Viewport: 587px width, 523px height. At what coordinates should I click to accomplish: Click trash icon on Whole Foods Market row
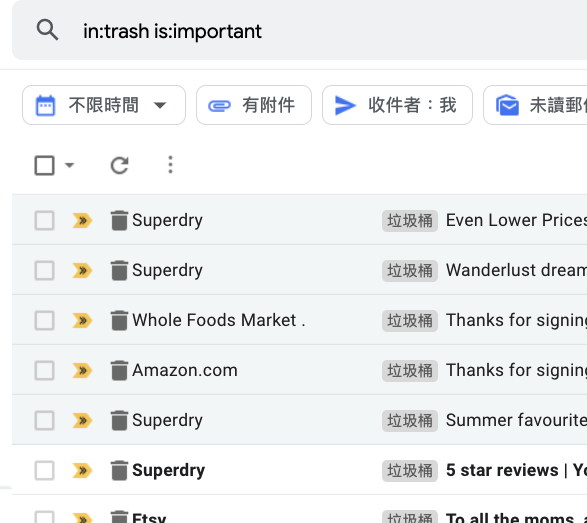click(x=119, y=320)
